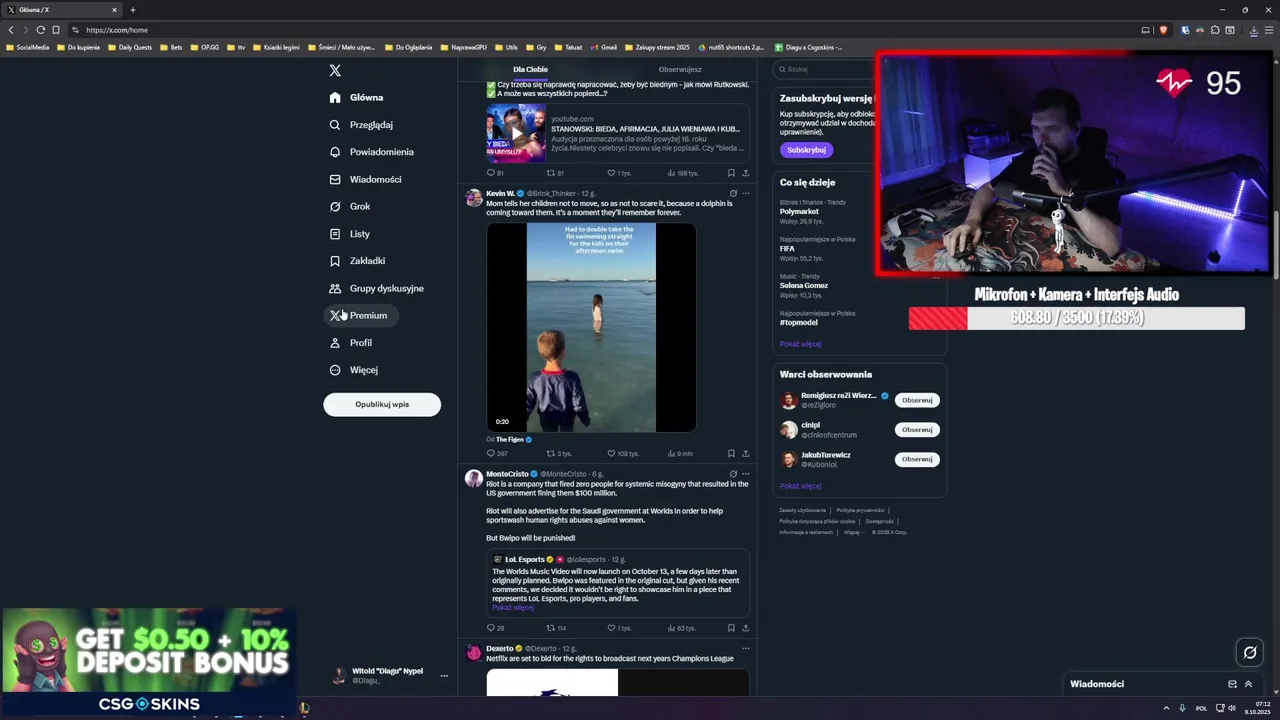Follow JakubTurewicz with Obserwuj button
1280x720 pixels.
pyautogui.click(x=917, y=459)
